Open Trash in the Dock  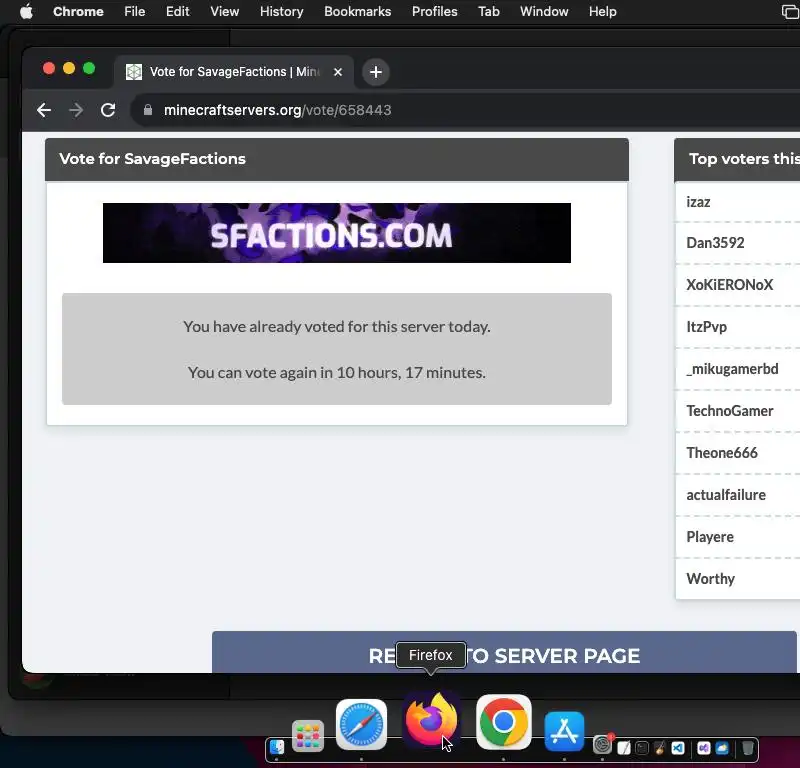[747, 748]
